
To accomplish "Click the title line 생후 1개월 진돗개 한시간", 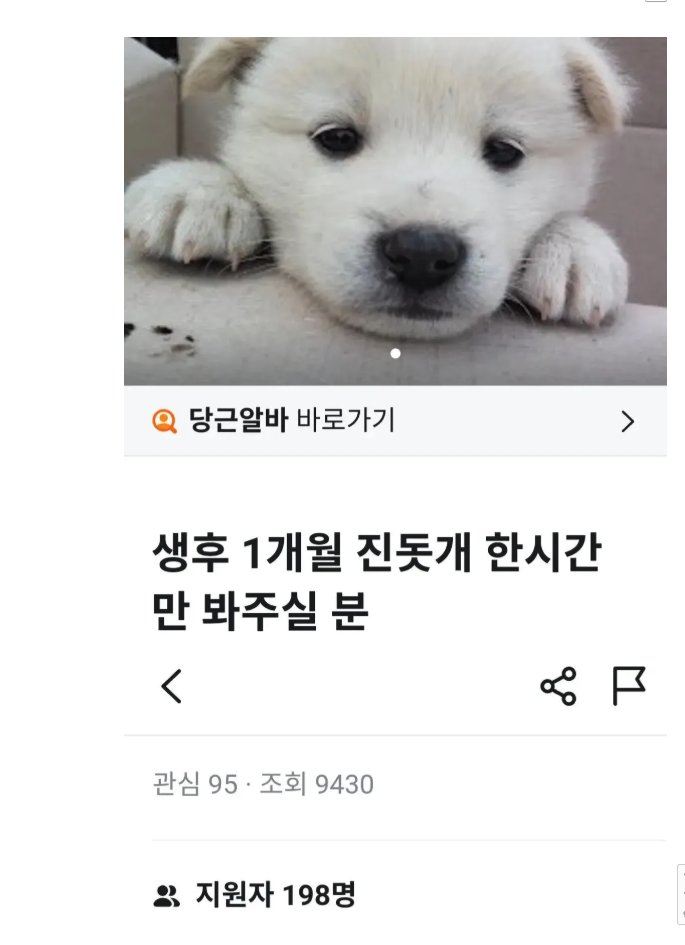I will point(377,553).
